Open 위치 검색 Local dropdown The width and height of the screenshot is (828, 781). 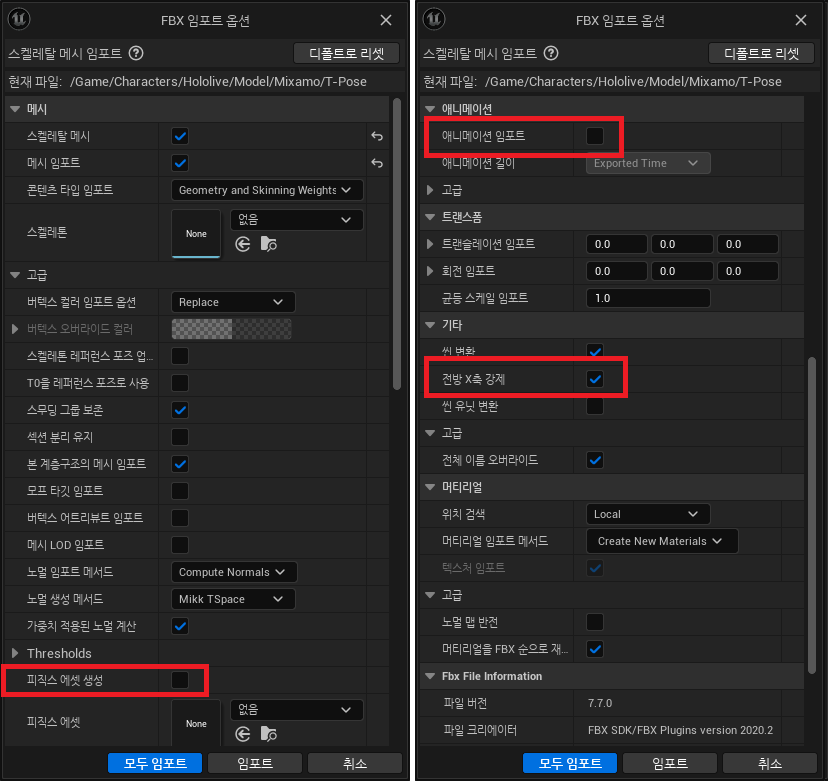tap(648, 514)
